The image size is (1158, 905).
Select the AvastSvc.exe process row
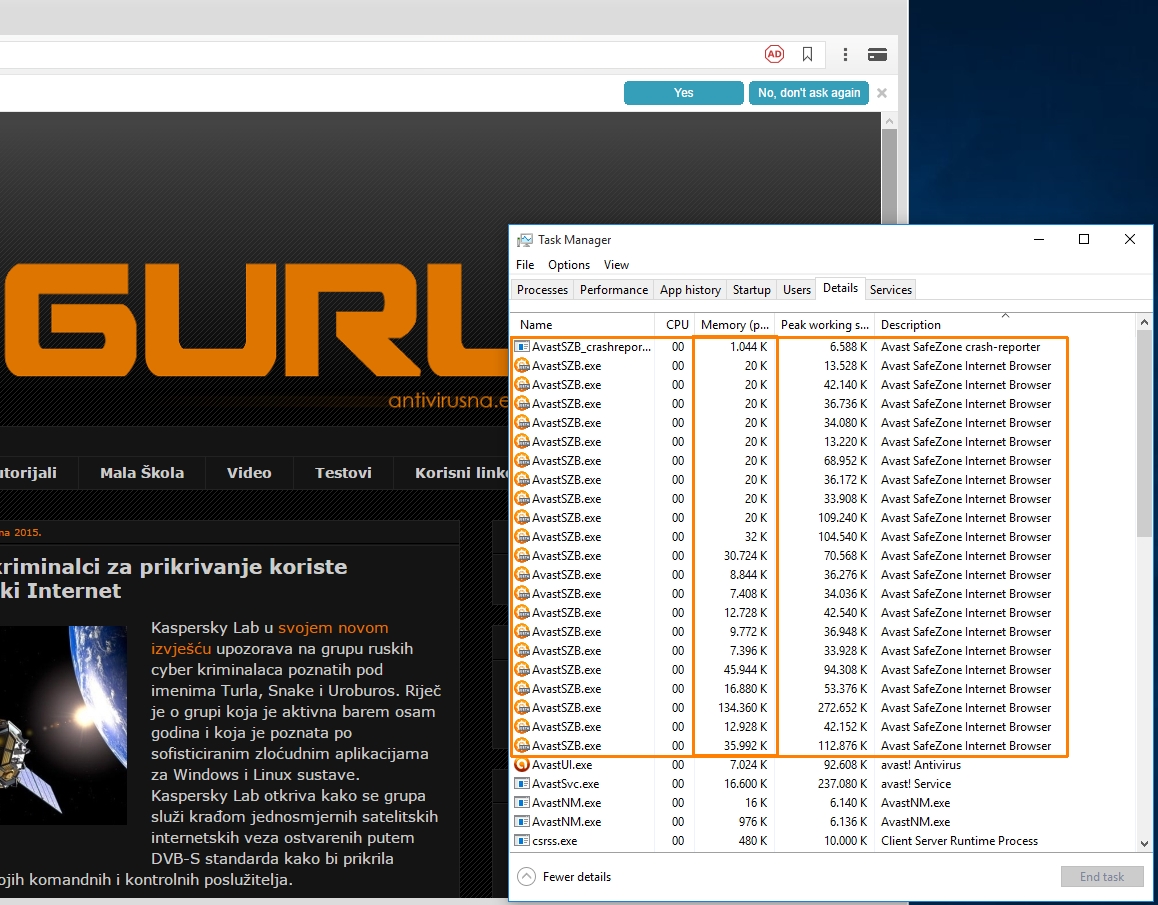566,784
